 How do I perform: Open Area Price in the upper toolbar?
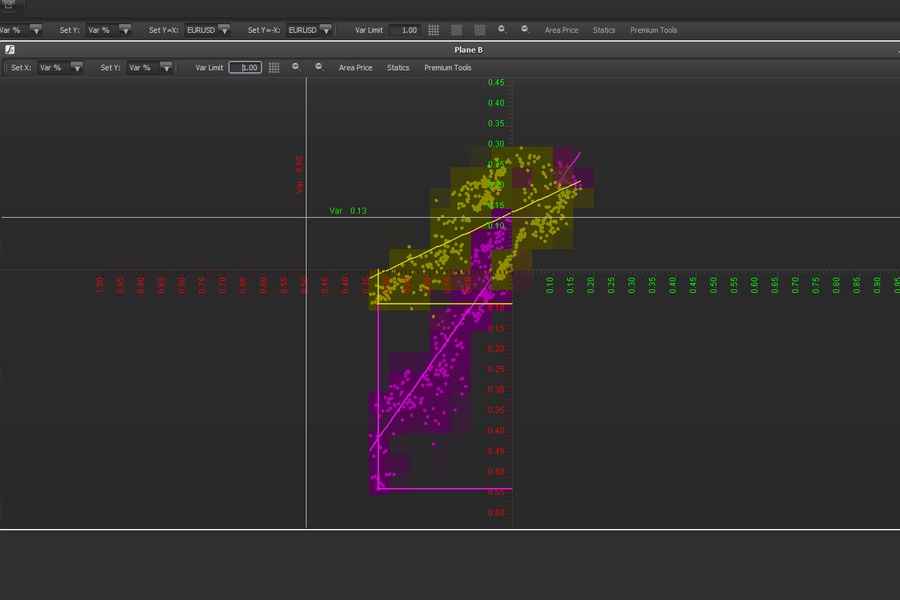(561, 30)
